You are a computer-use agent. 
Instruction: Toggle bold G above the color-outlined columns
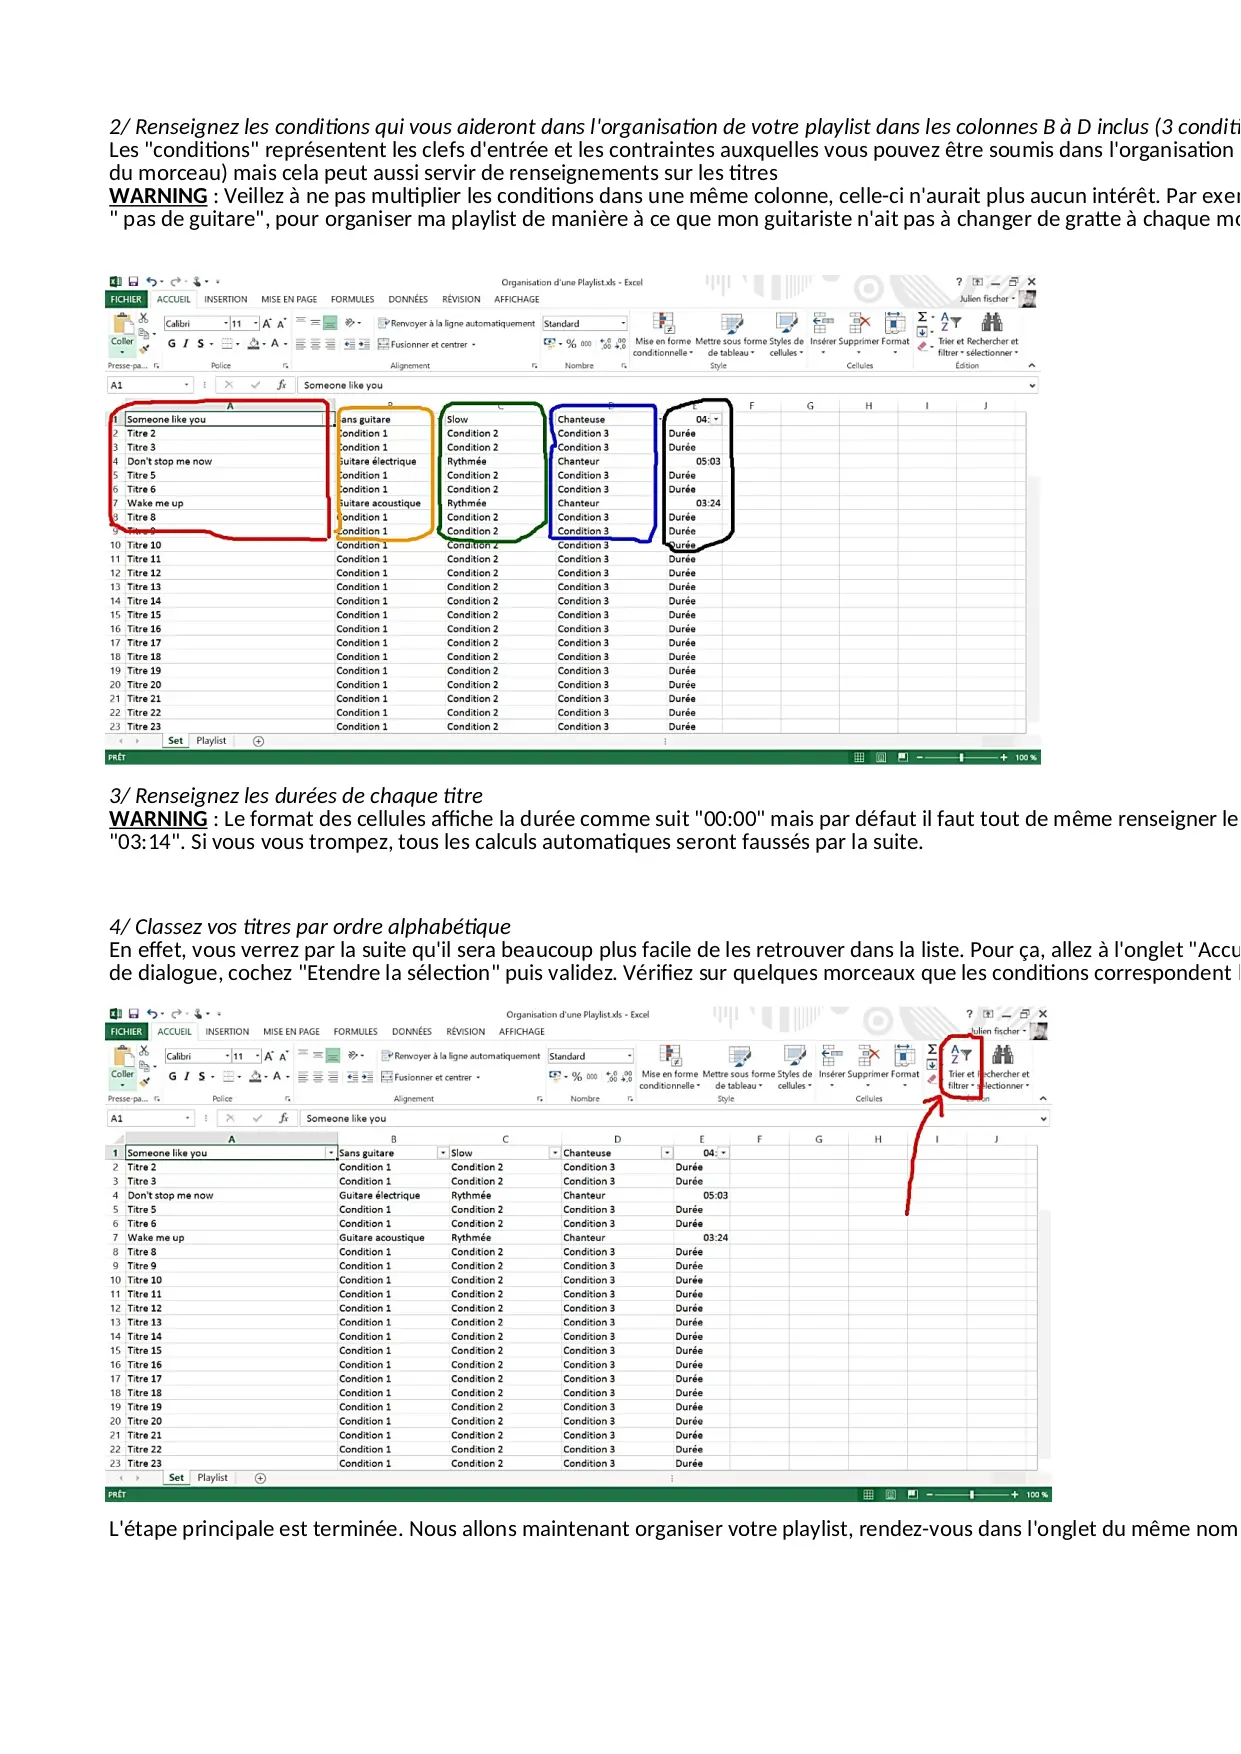tap(171, 344)
